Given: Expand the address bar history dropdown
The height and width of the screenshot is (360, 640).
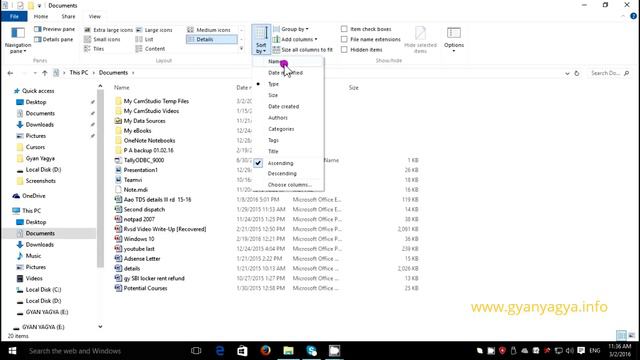Looking at the screenshot, I should coord(567,73).
